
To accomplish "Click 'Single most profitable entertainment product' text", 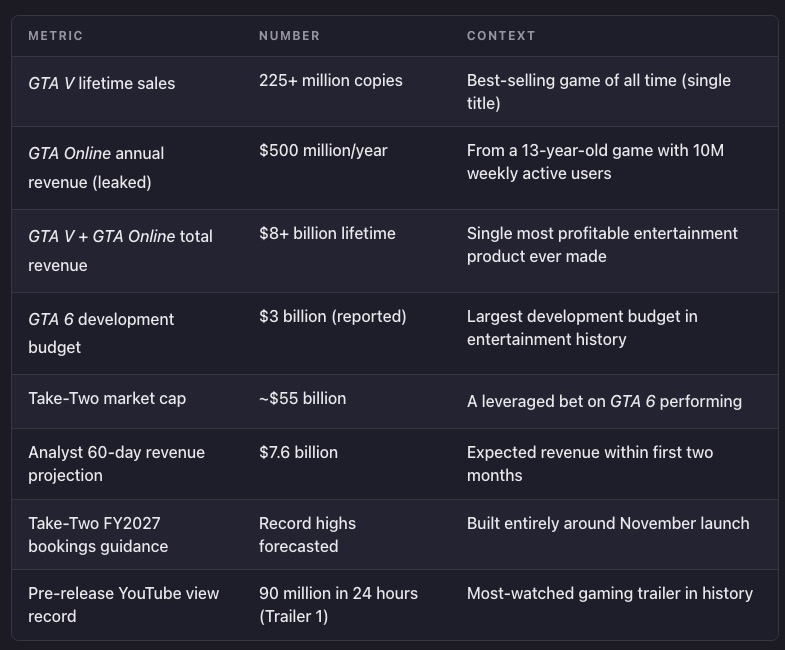I will pyautogui.click(x=602, y=245).
